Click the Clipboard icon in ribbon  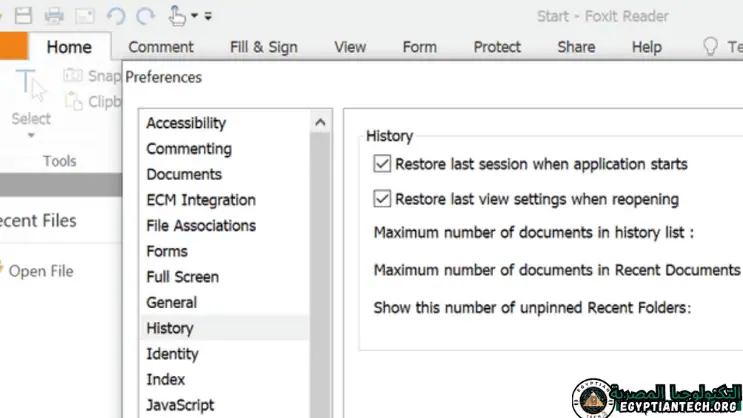point(73,101)
